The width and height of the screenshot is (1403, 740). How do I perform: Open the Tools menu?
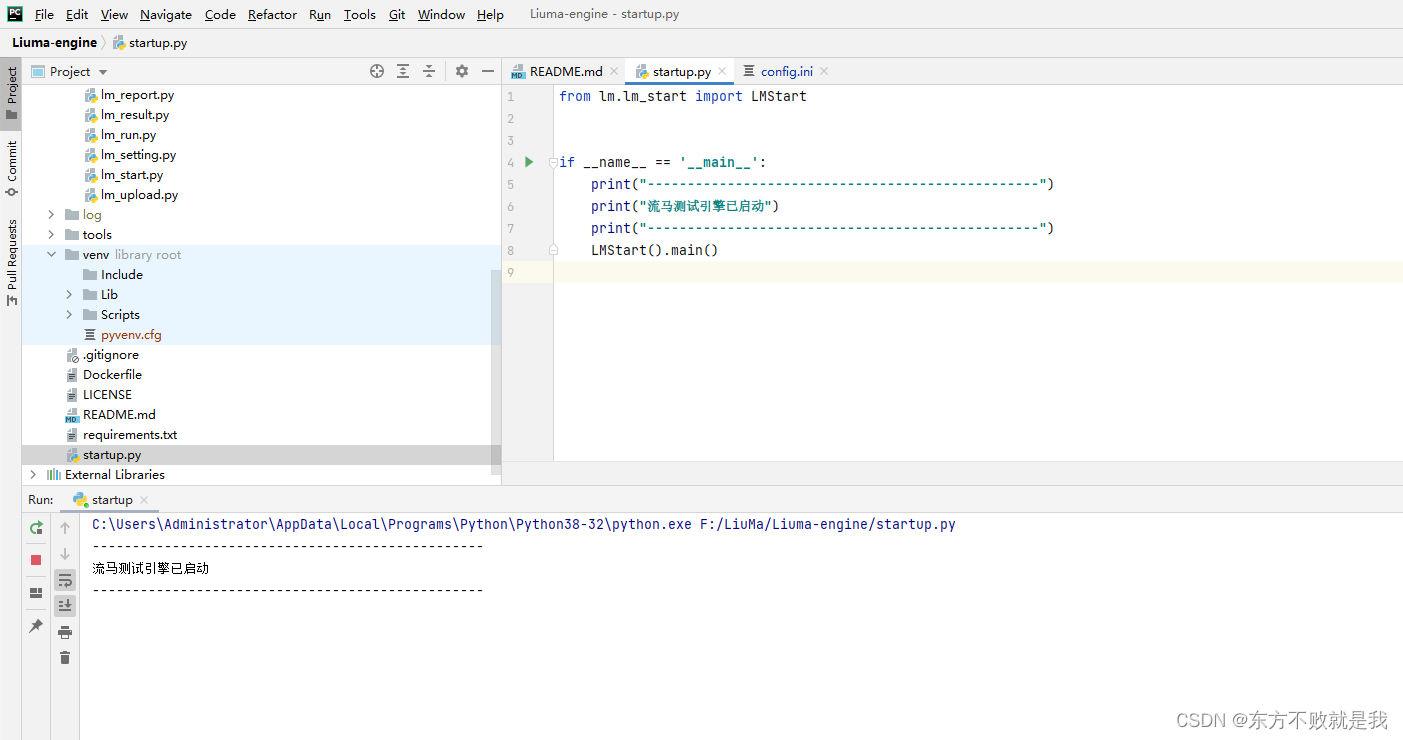click(360, 15)
